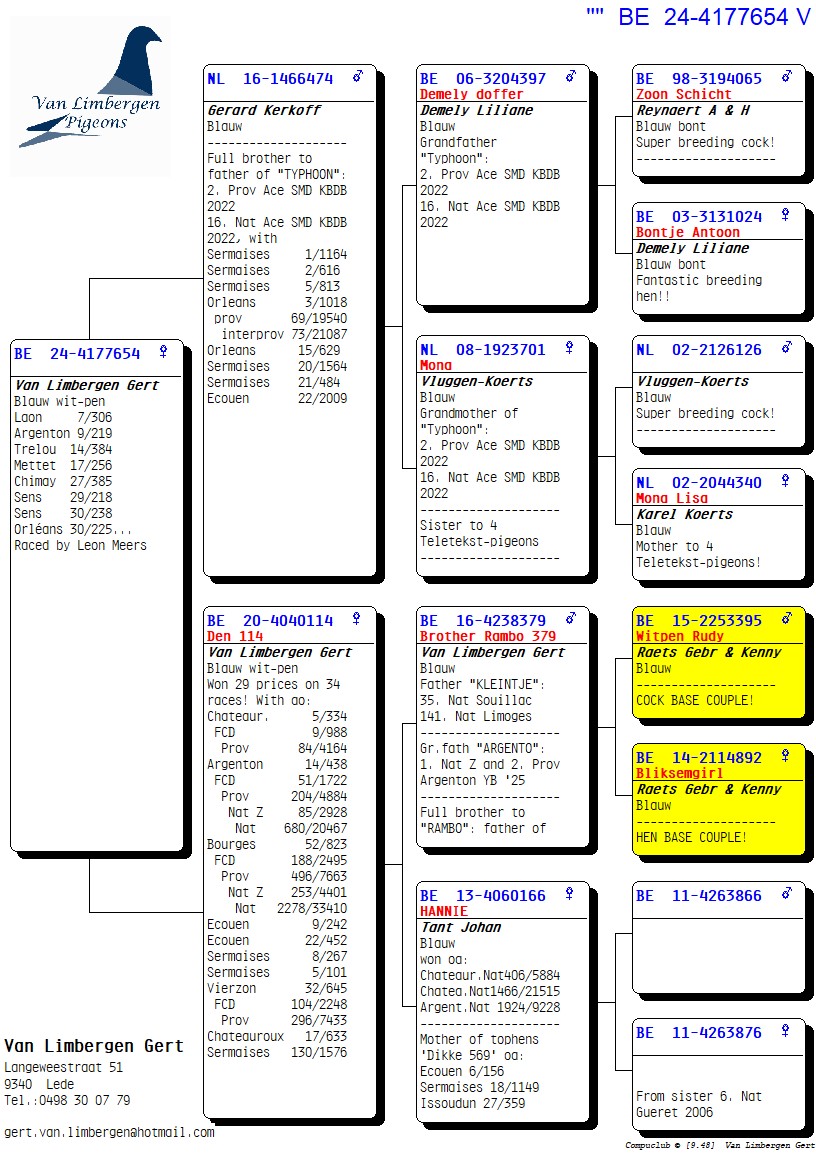The width and height of the screenshot is (816, 1172).
Task: Click female symbol in Bliksemgirl box
Action: pyautogui.click(x=786, y=757)
